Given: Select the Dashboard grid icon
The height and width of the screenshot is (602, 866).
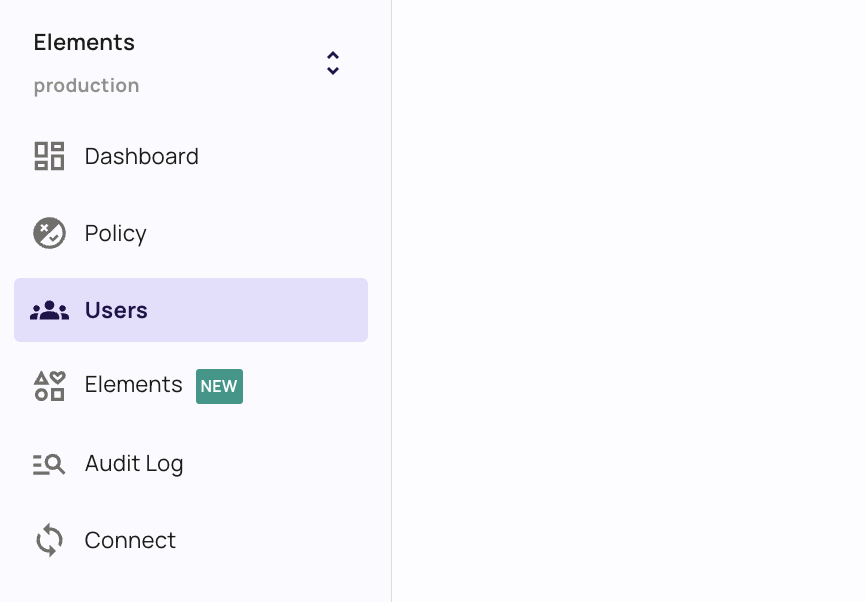Looking at the screenshot, I should pos(48,156).
